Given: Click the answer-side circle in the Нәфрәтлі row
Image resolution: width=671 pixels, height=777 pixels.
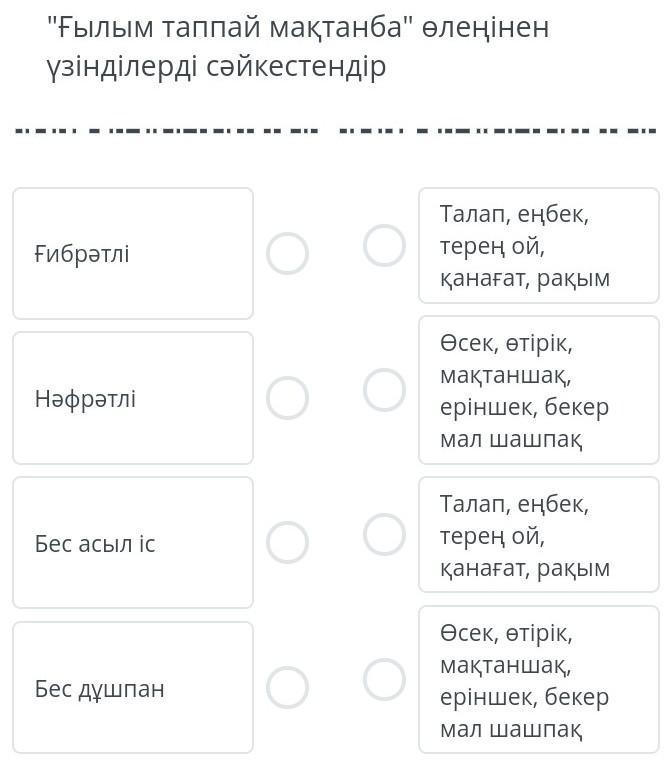Looking at the screenshot, I should point(384,390).
